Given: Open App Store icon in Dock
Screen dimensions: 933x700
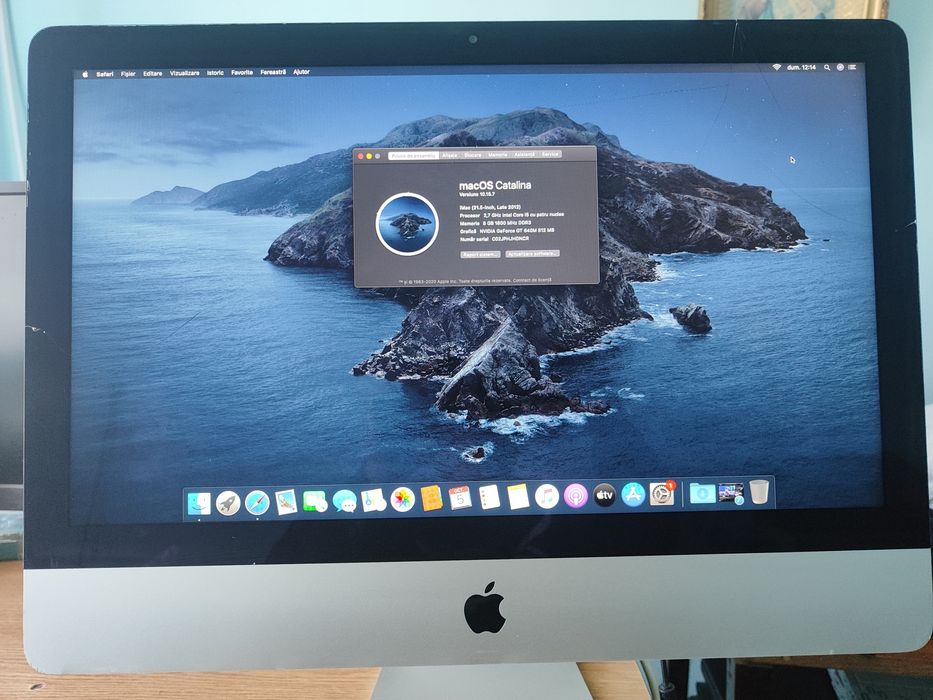Looking at the screenshot, I should pos(633,494).
